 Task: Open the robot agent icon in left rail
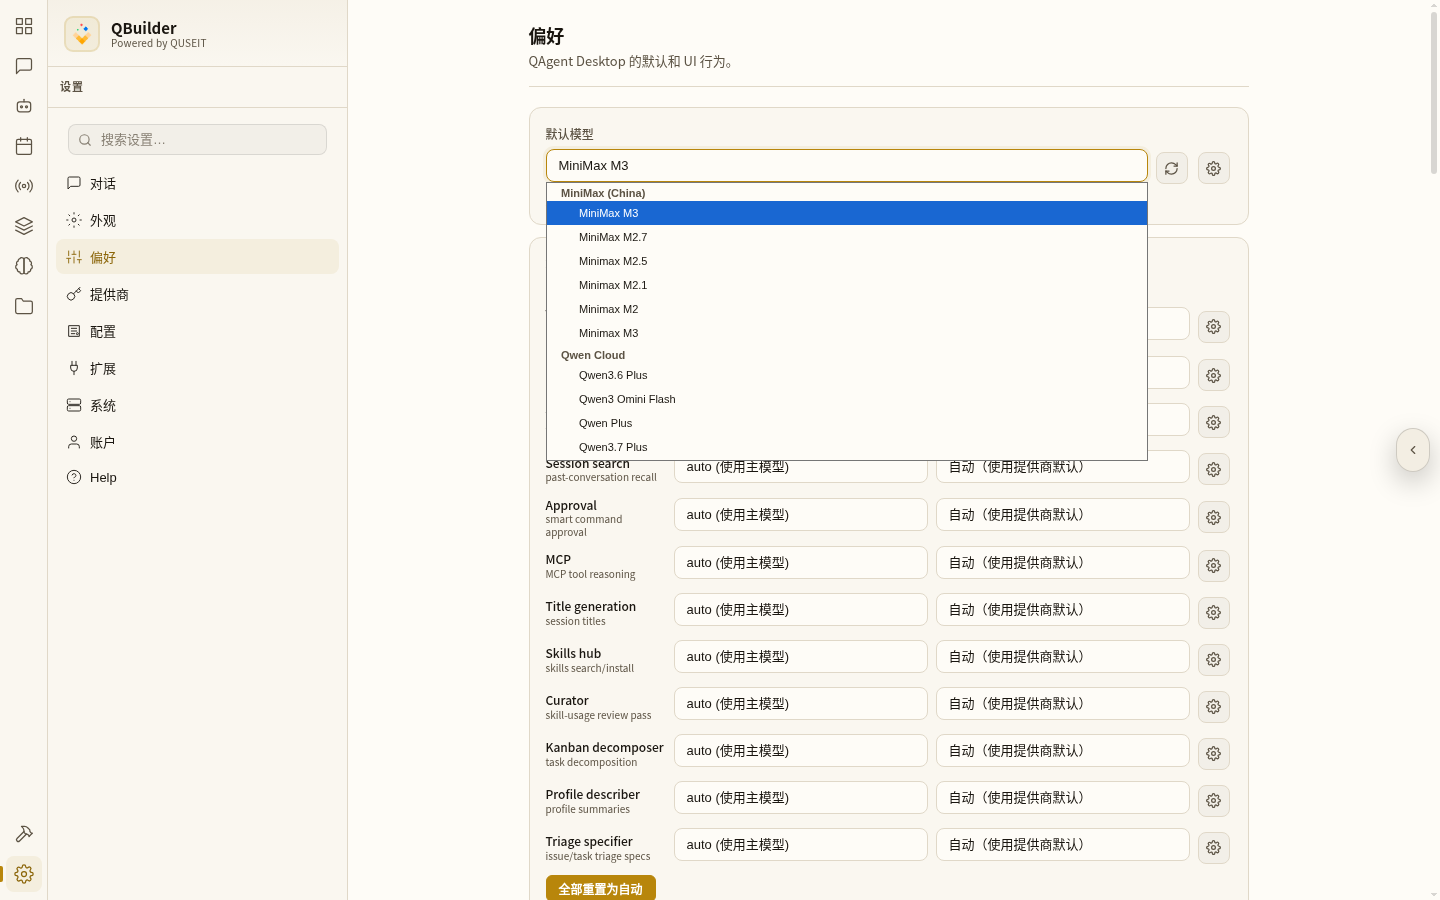pos(24,106)
